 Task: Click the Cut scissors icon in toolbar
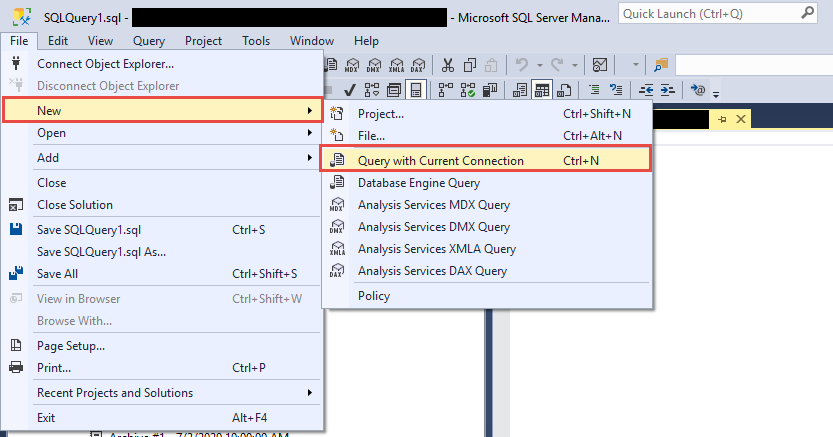[x=447, y=65]
